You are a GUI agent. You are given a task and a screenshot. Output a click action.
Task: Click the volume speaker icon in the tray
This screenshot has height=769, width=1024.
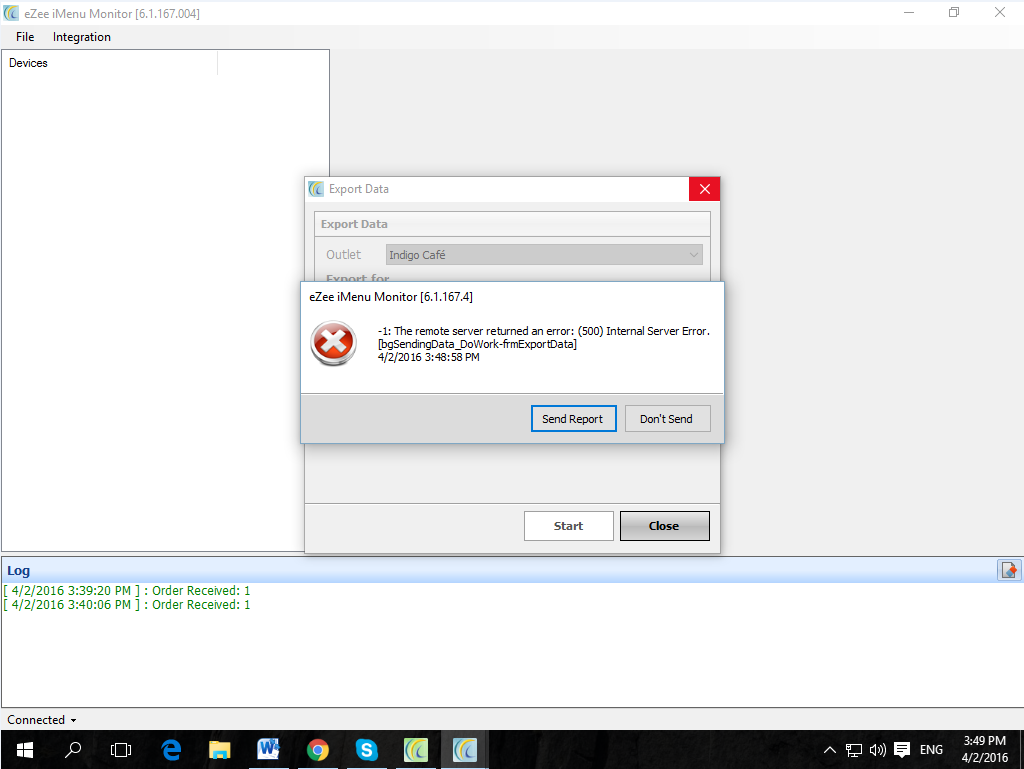click(878, 750)
